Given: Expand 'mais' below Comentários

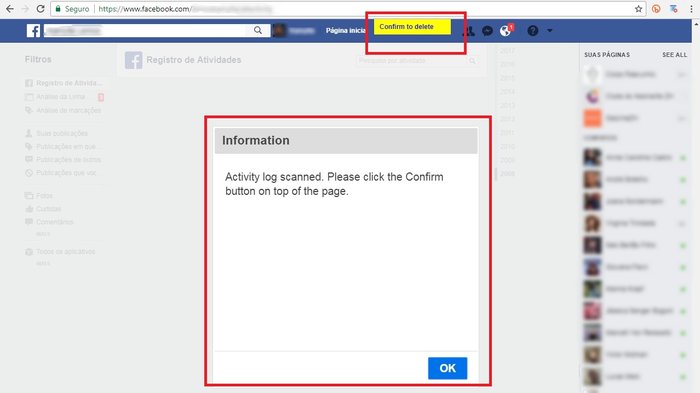Looking at the screenshot, I should click(43, 234).
